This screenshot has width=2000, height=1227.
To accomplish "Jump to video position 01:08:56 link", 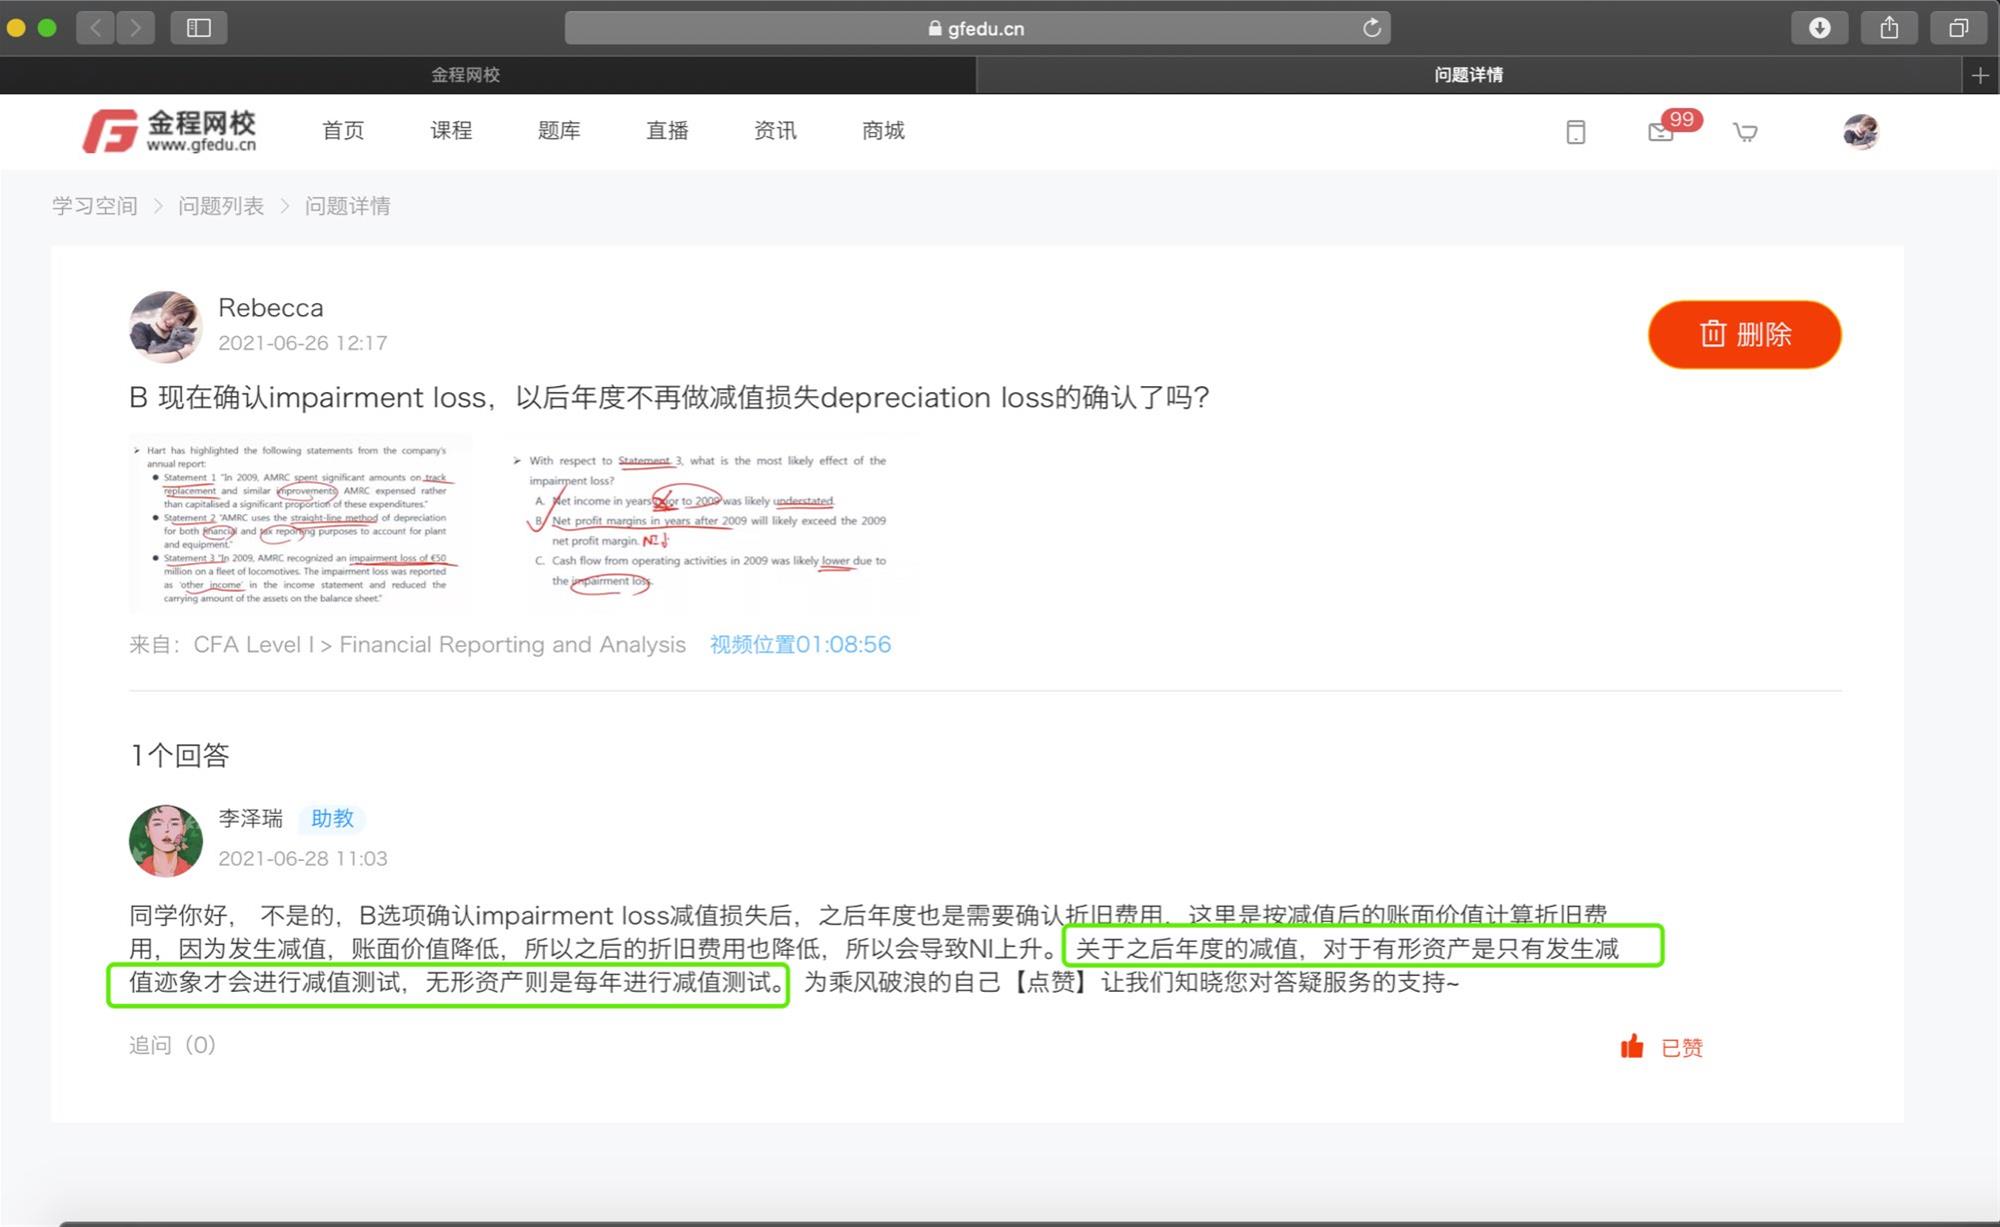I will click(800, 645).
